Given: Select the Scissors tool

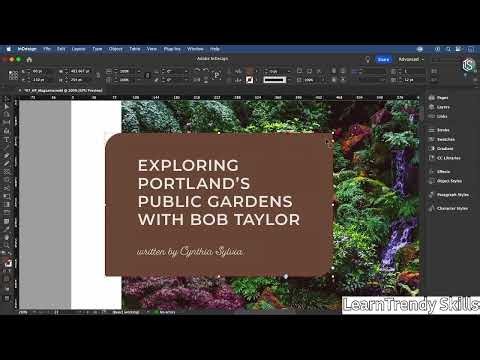Looking at the screenshot, I should tap(7, 188).
